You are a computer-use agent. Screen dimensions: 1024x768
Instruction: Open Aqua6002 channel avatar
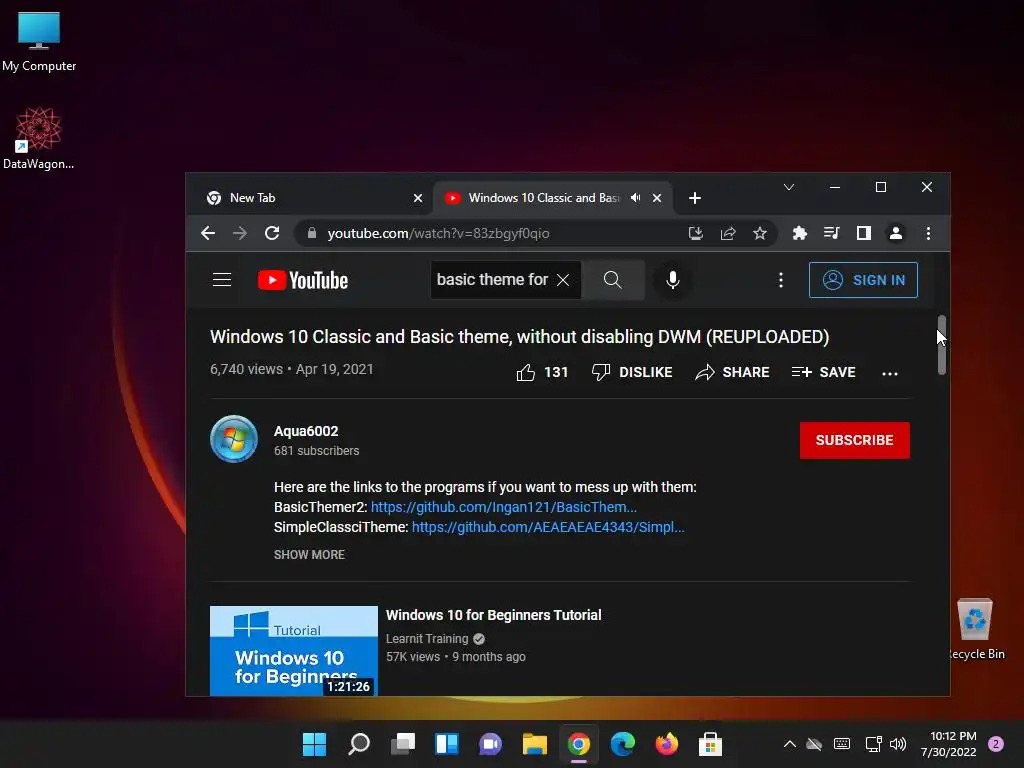[234, 439]
